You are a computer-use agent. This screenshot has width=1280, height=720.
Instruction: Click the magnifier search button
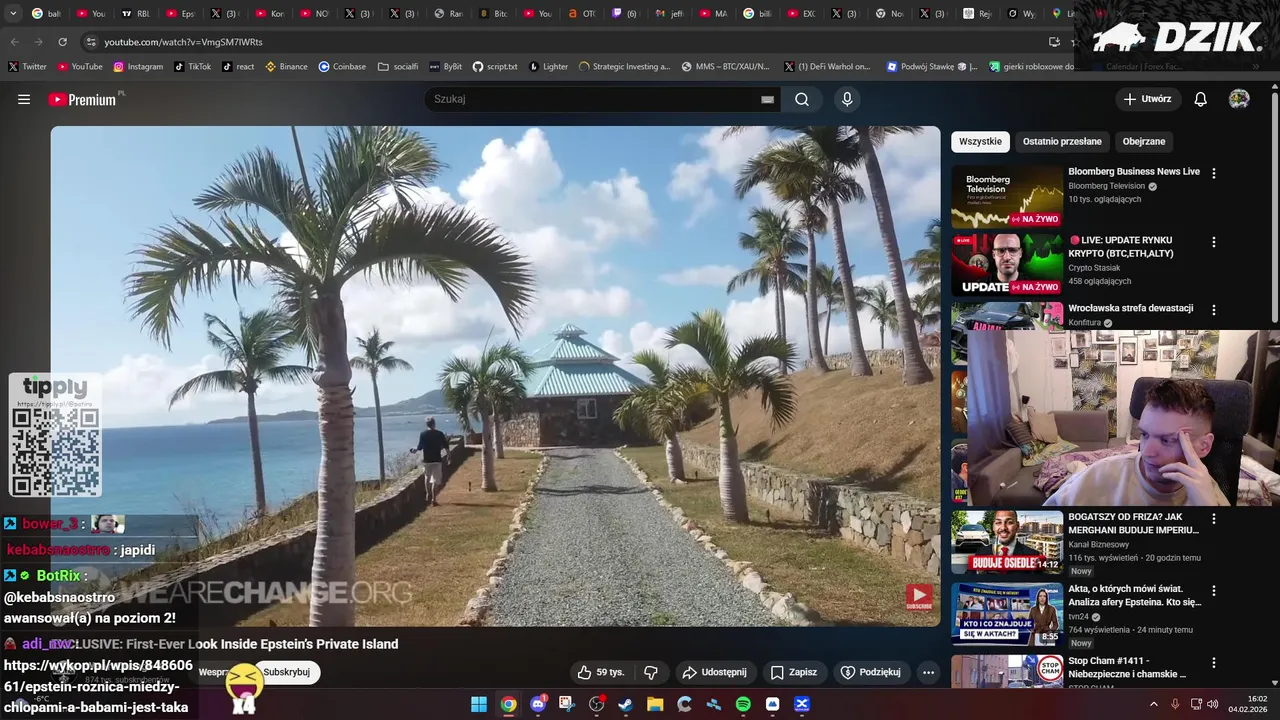coord(802,99)
